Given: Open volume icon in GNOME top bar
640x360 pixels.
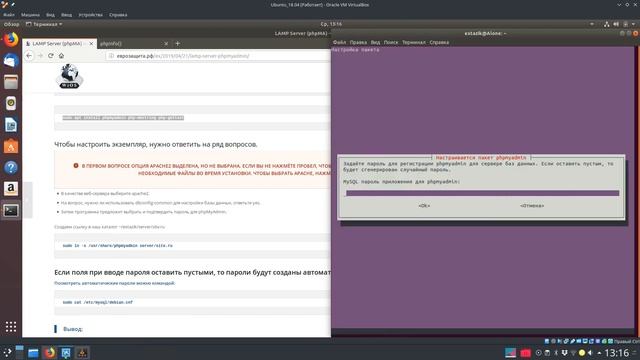Looking at the screenshot, I should (616, 24).
